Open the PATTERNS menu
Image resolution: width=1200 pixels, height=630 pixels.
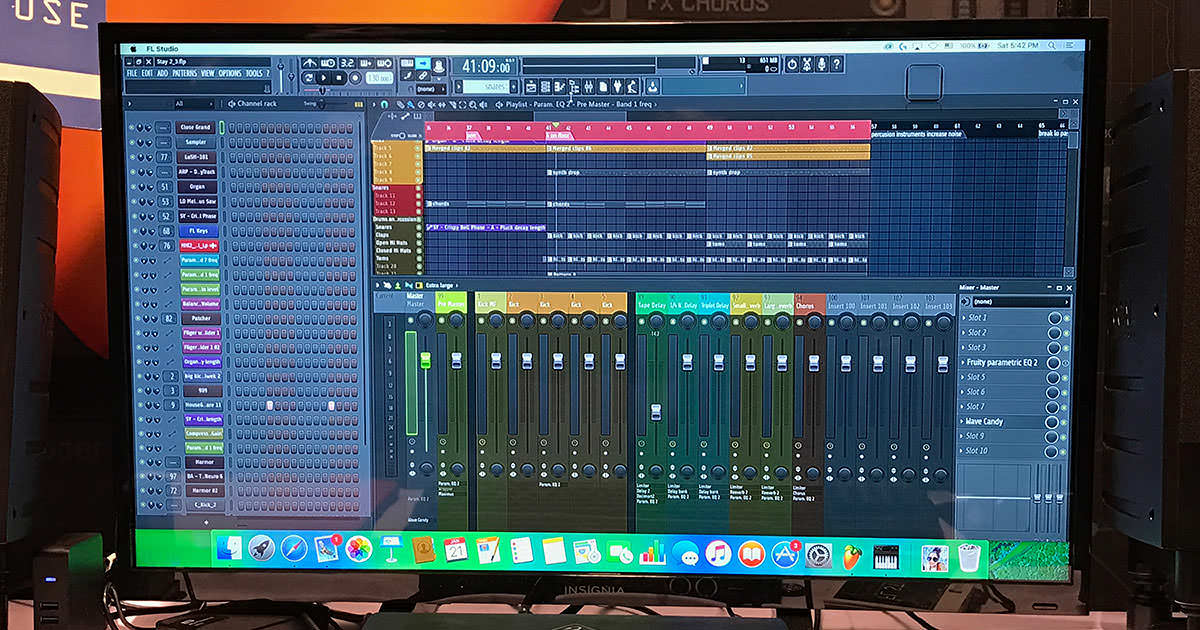coord(184,73)
